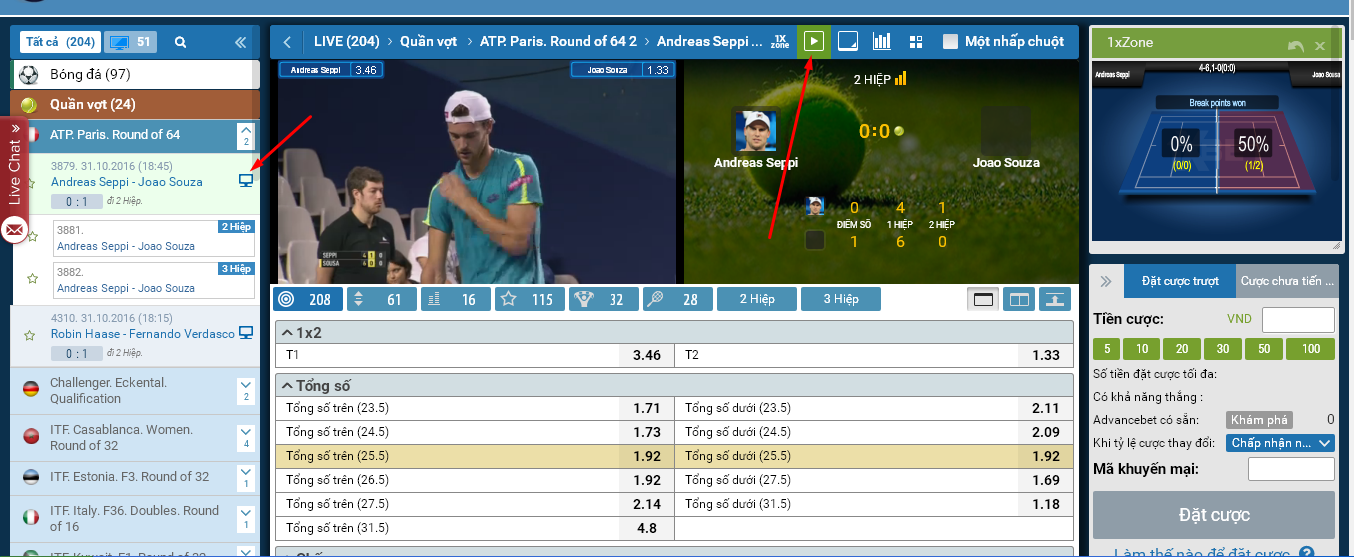
Task: Choose the quick stake 5 button
Action: [1106, 349]
